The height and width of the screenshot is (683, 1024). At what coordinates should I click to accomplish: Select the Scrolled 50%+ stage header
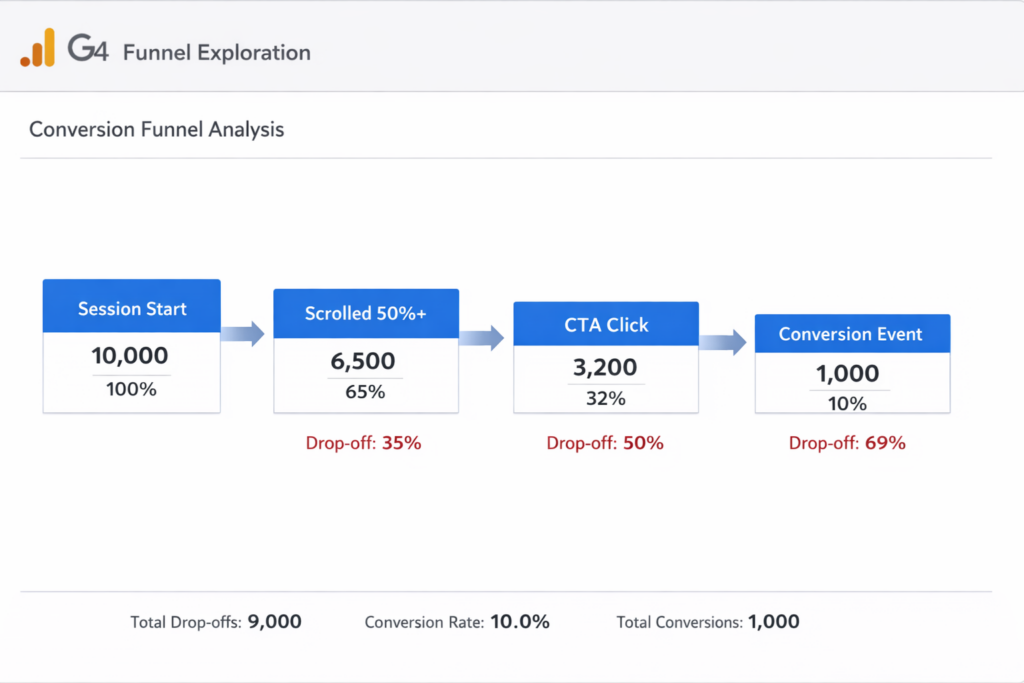pyautogui.click(x=366, y=313)
